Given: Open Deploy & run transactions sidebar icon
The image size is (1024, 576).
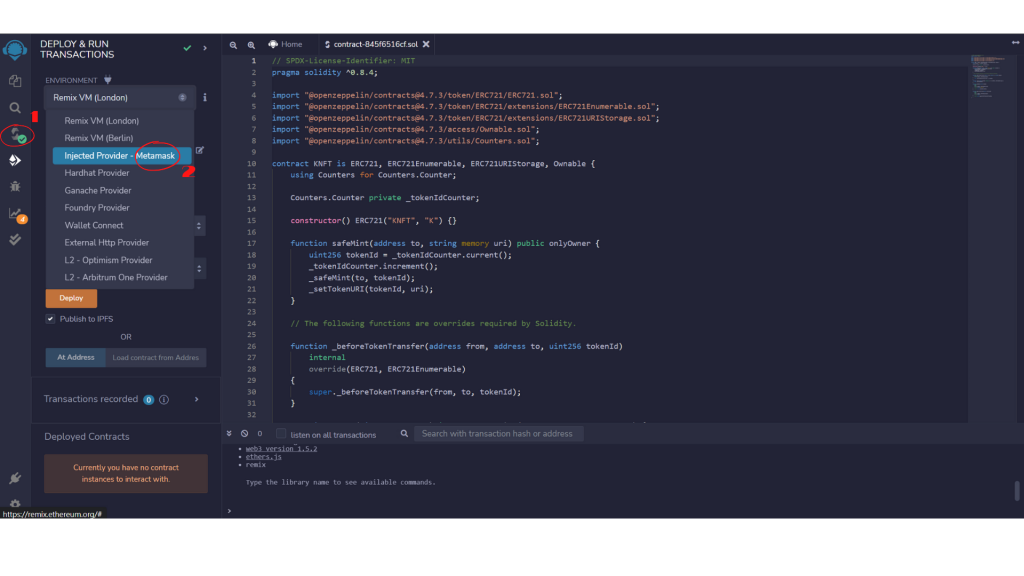Looking at the screenshot, I should 15,160.
